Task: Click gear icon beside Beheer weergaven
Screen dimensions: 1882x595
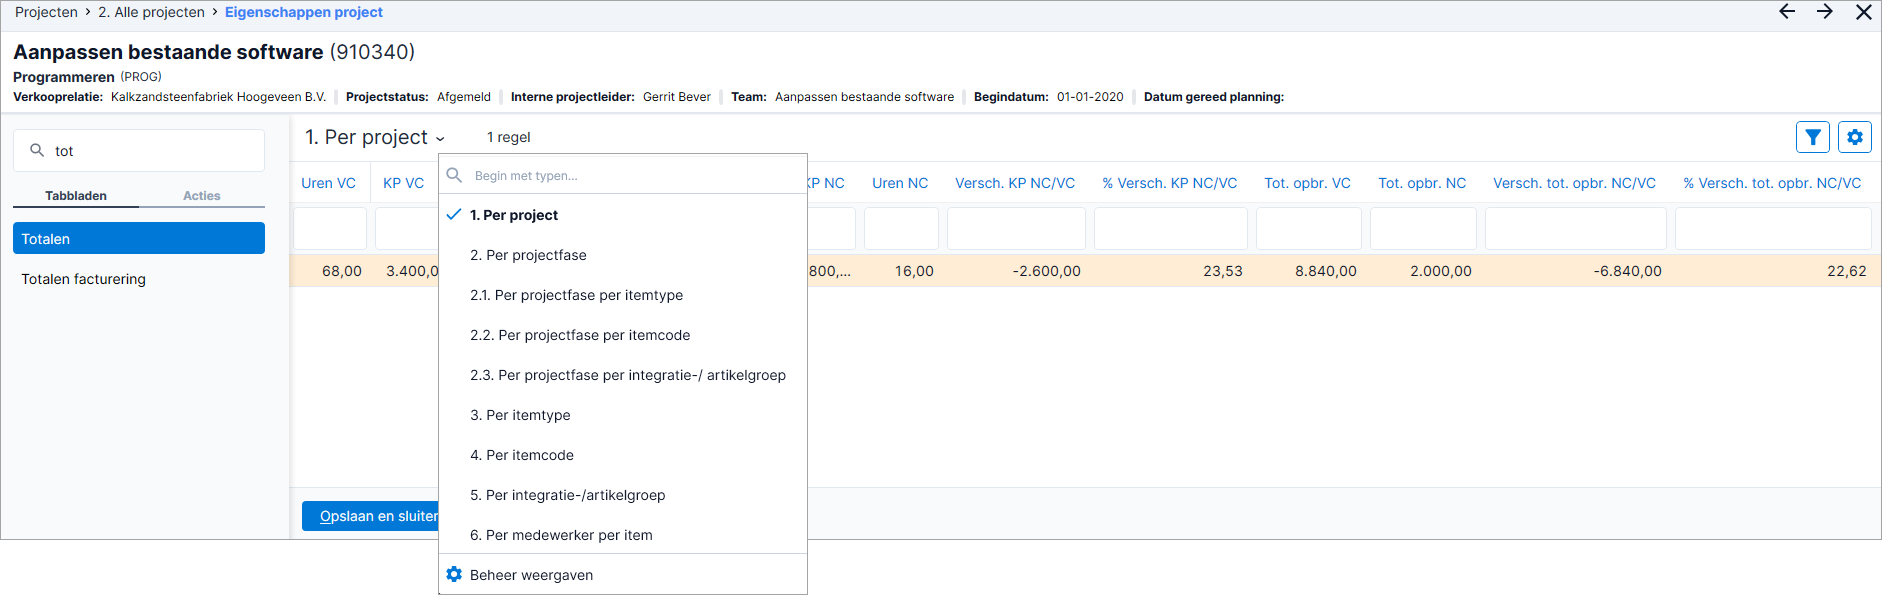Action: pos(454,574)
